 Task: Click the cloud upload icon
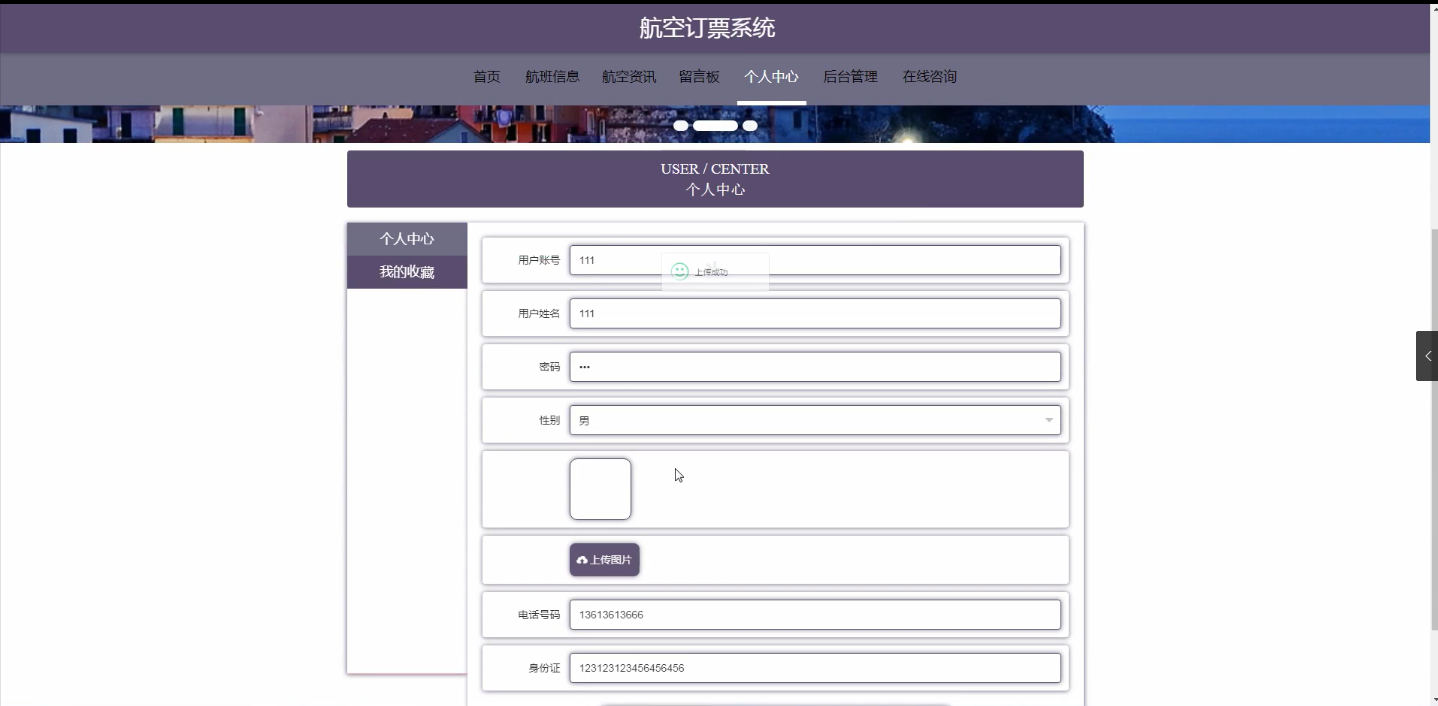[x=582, y=560]
